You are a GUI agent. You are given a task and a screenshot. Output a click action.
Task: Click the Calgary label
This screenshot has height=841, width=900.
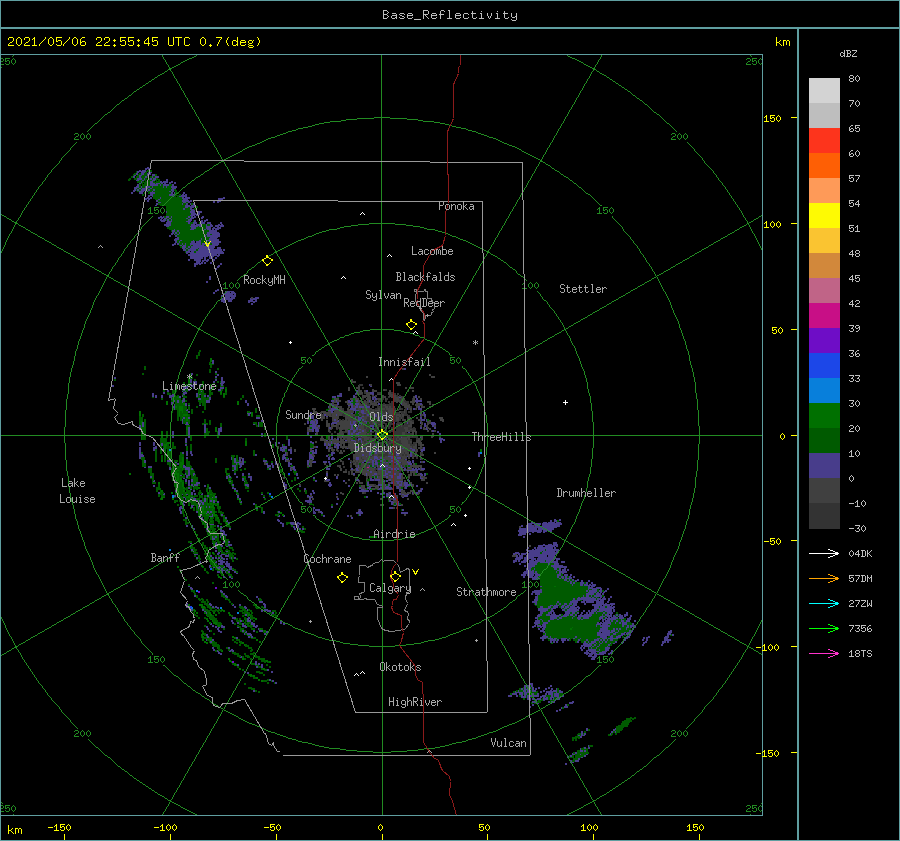(x=390, y=588)
